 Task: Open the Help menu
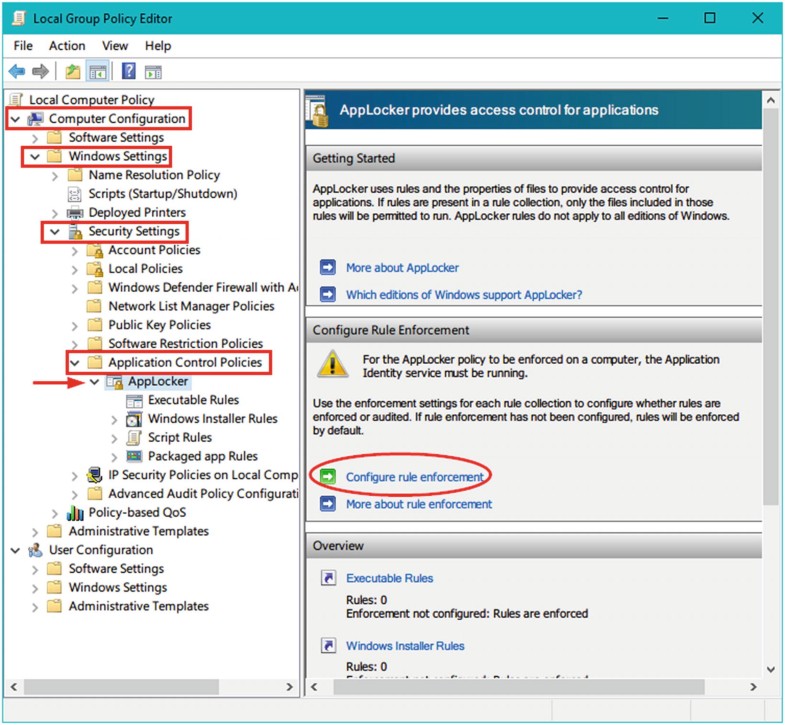(x=158, y=46)
